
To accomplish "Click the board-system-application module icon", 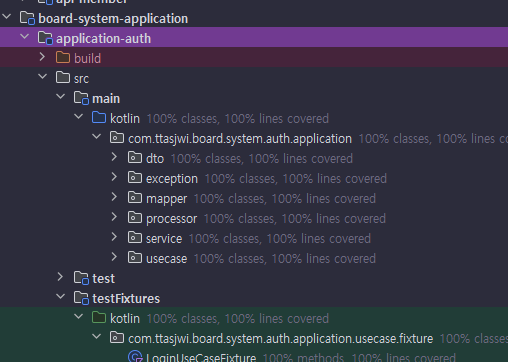I will coord(27,18).
